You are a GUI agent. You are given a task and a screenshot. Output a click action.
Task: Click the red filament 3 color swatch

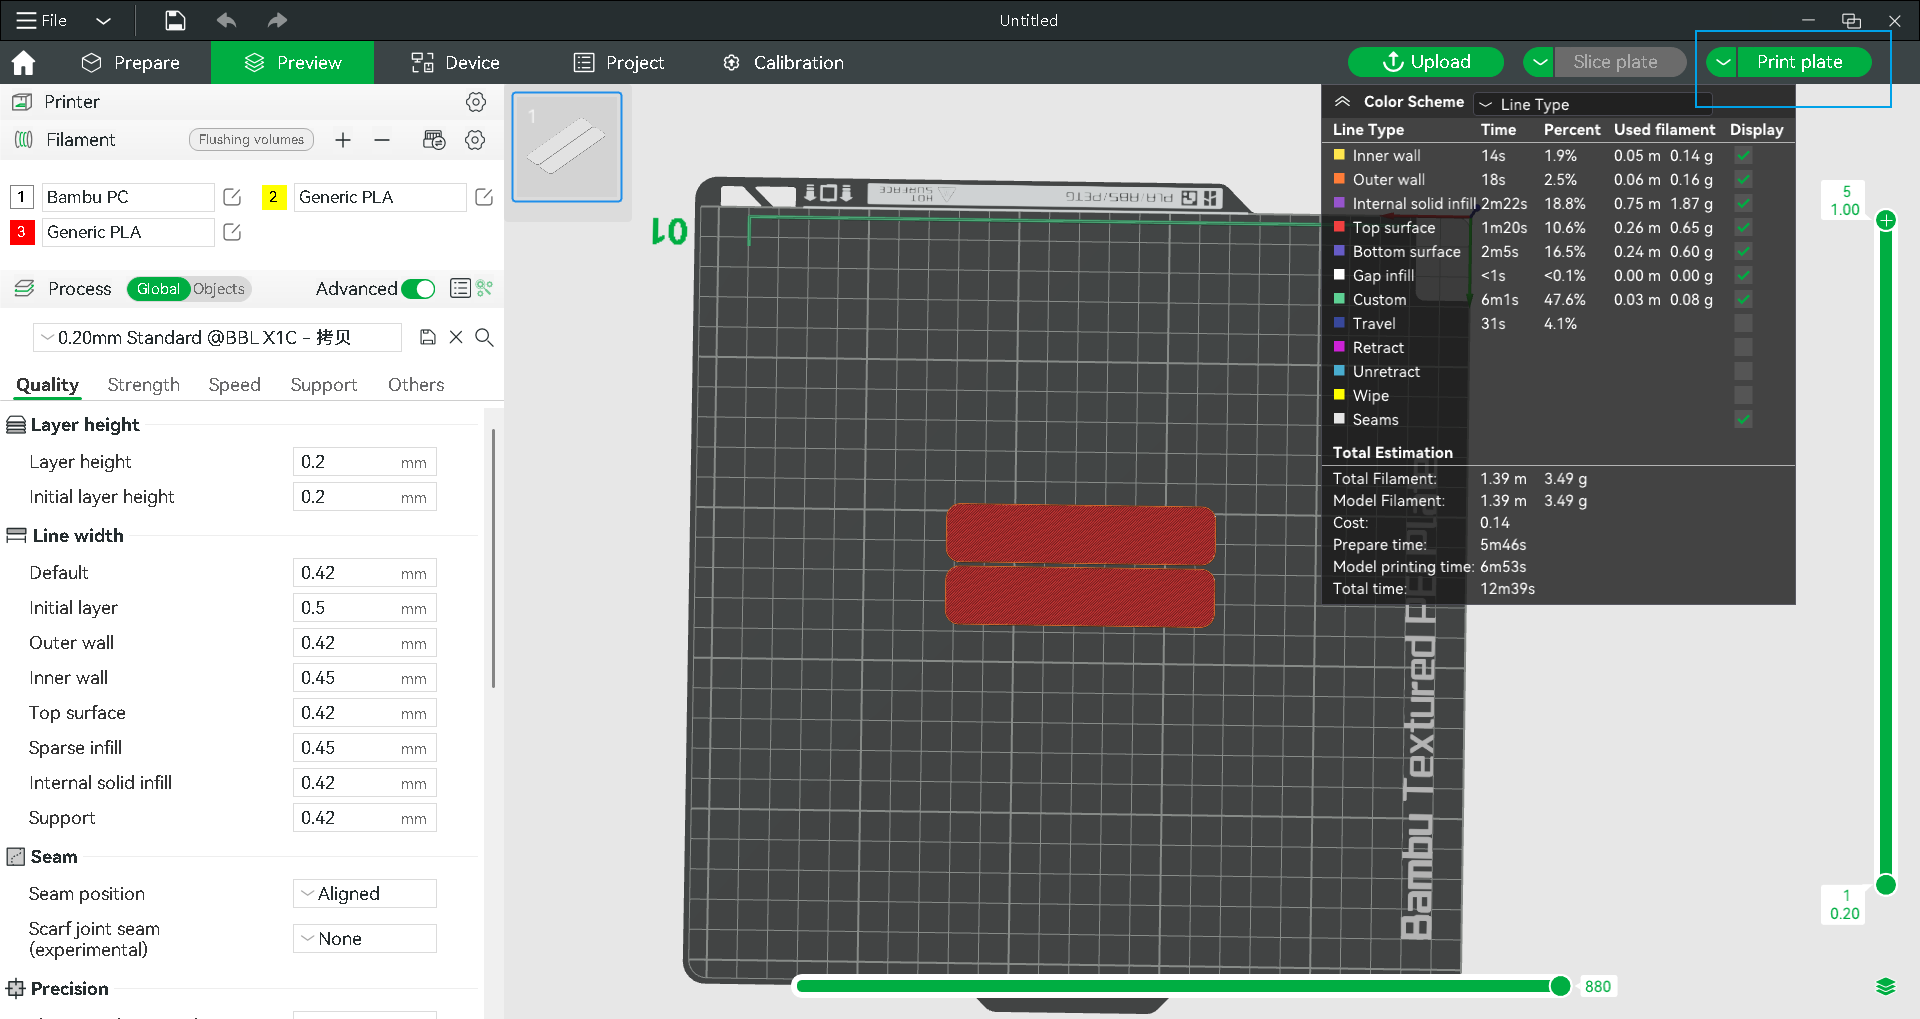[x=21, y=232]
